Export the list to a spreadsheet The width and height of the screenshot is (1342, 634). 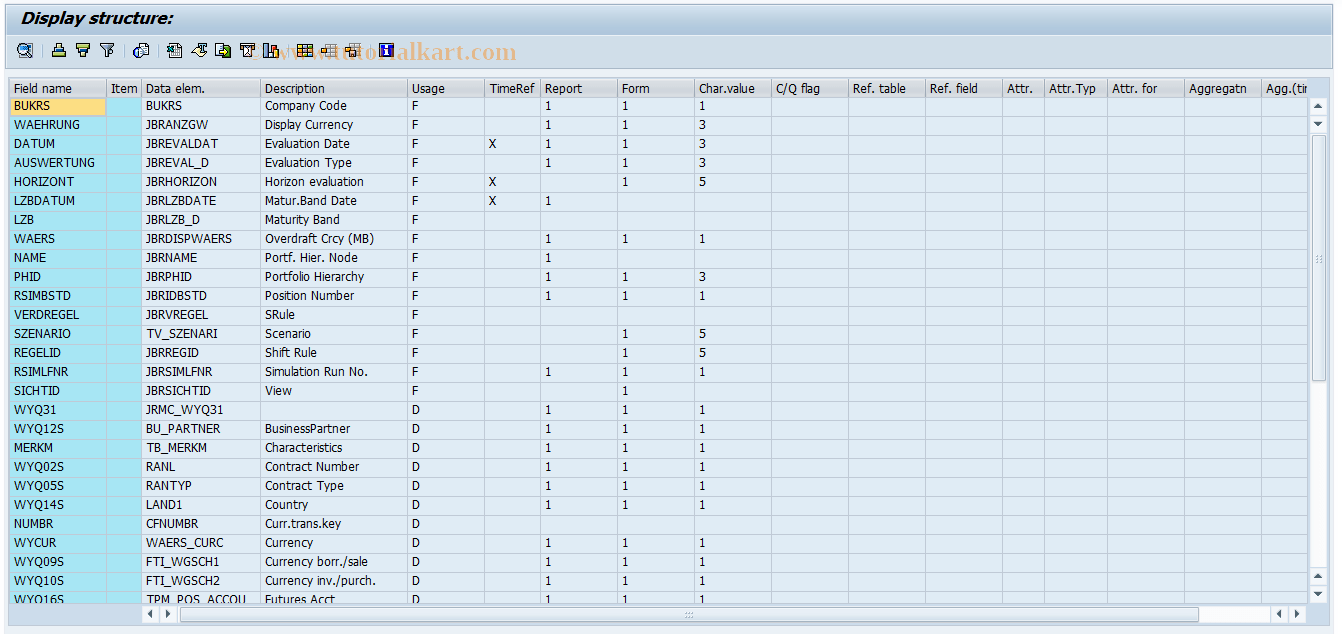pos(174,50)
